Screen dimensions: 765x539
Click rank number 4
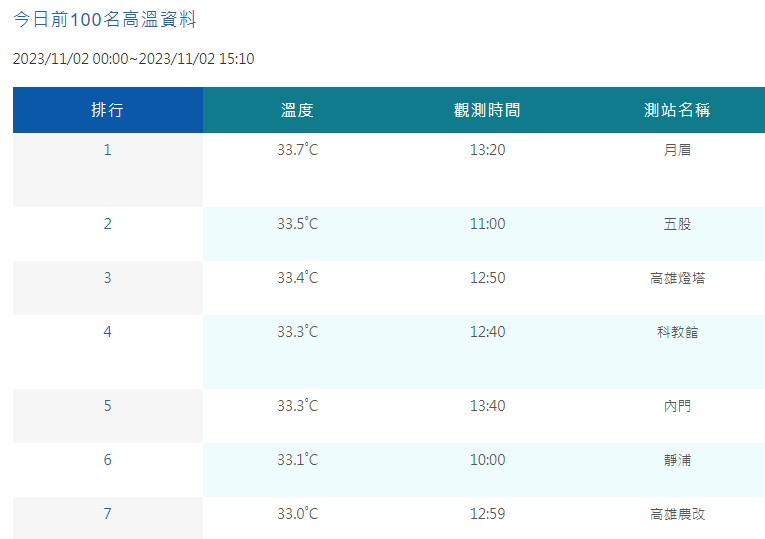coord(107,332)
